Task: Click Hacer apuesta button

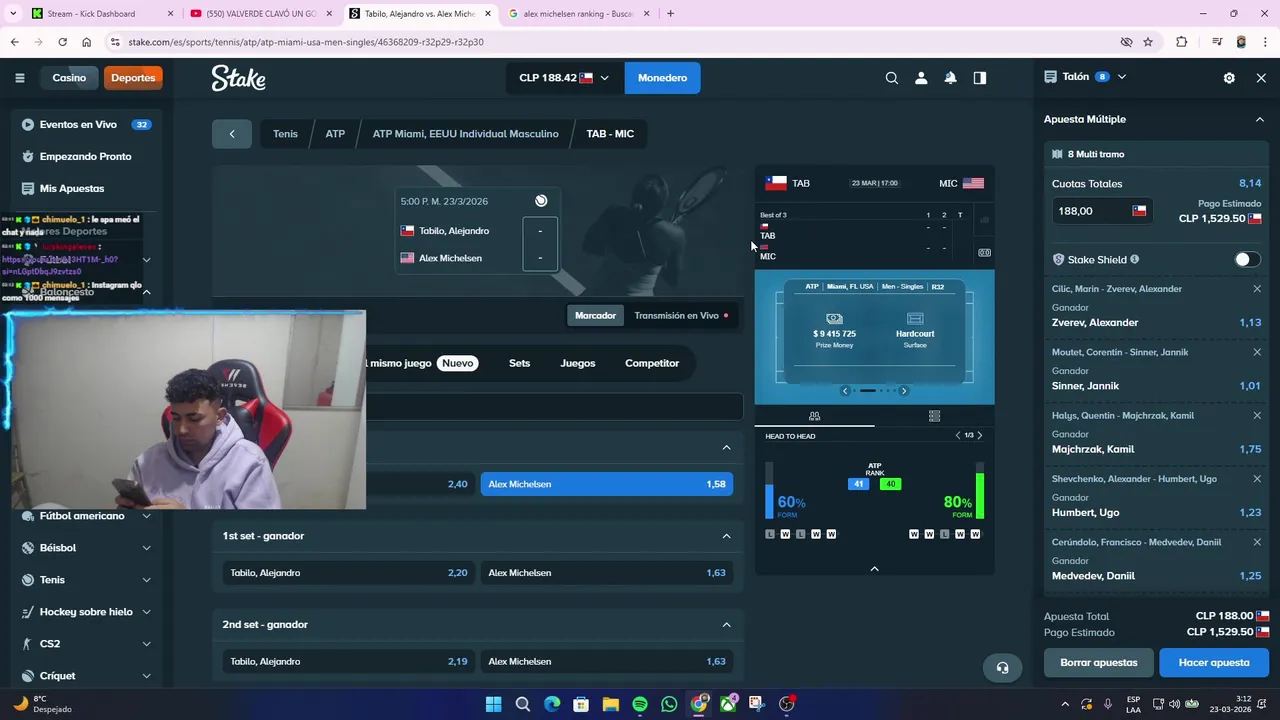Action: [1214, 663]
